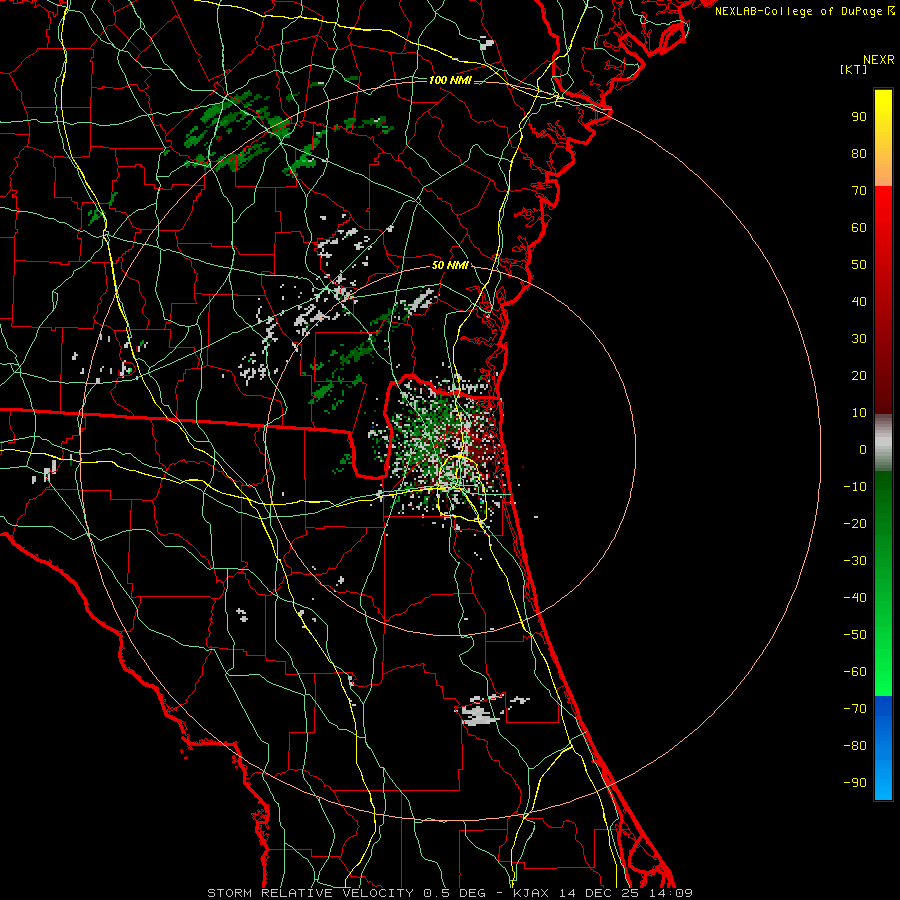Click the -60 value on the velocity scale
Screen dimensions: 900x900
point(855,672)
